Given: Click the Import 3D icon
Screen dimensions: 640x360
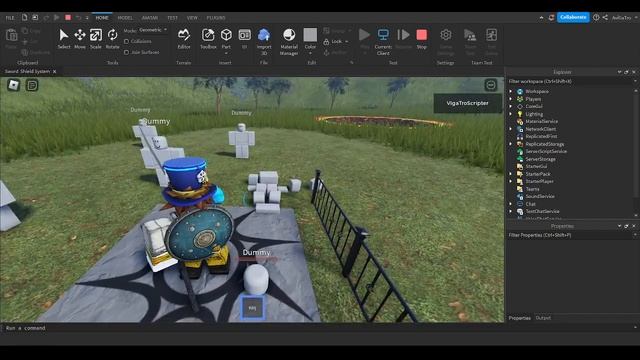Looking at the screenshot, I should 264,35.
